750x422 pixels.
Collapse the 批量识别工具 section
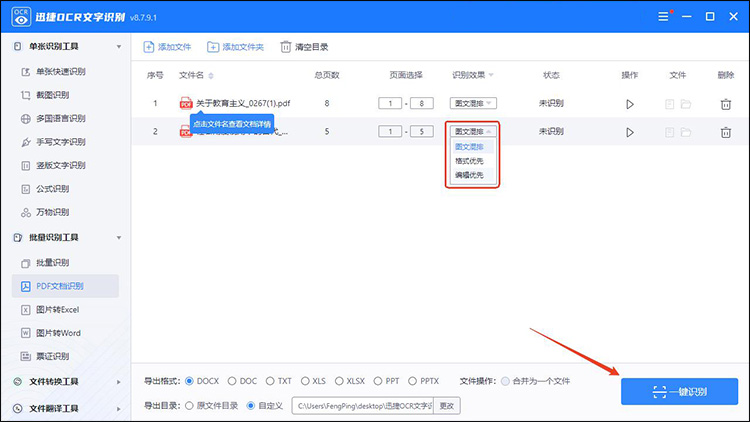(119, 238)
